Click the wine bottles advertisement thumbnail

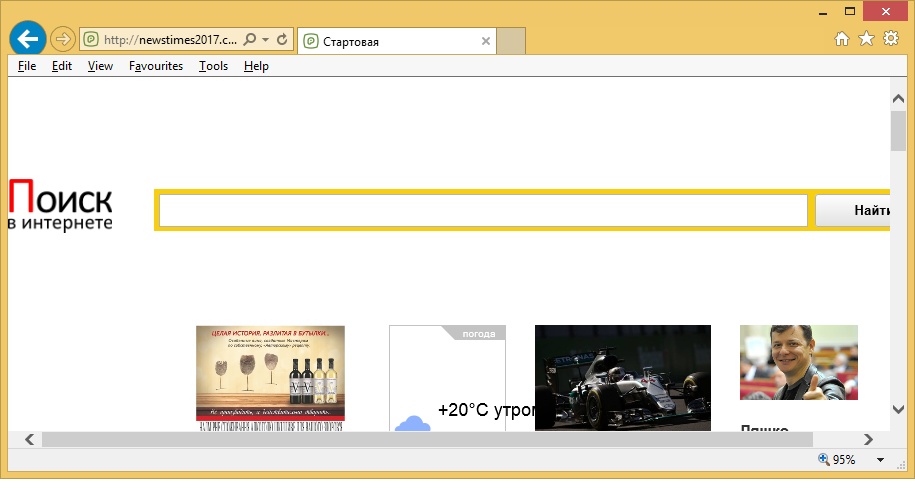pyautogui.click(x=270, y=377)
